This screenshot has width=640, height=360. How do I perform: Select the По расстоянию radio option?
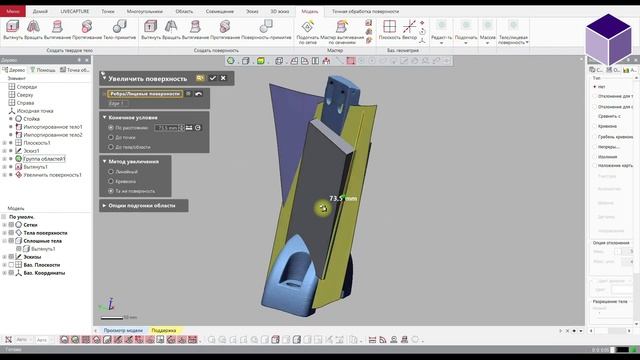click(111, 128)
